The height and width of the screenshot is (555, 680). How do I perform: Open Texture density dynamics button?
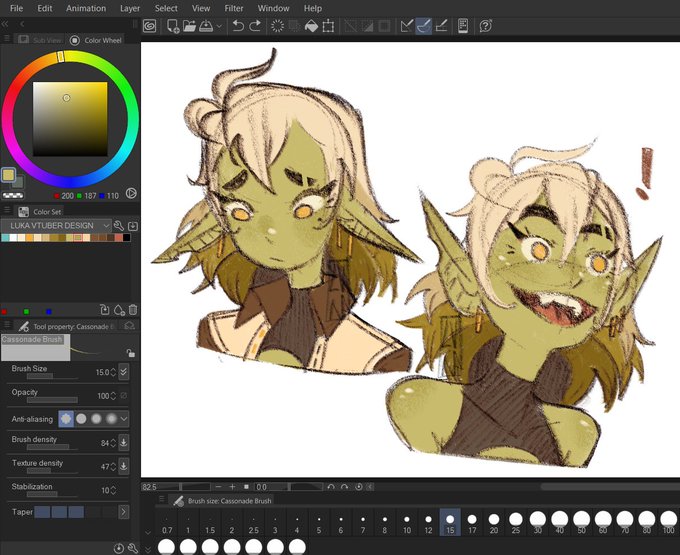[124, 466]
